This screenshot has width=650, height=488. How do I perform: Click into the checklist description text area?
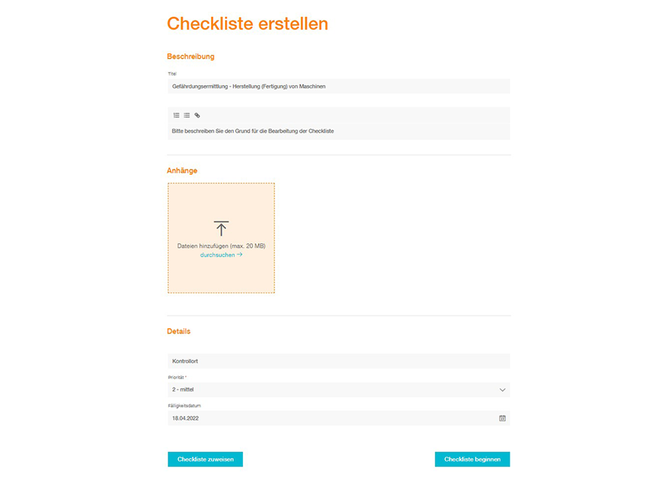pos(339,131)
